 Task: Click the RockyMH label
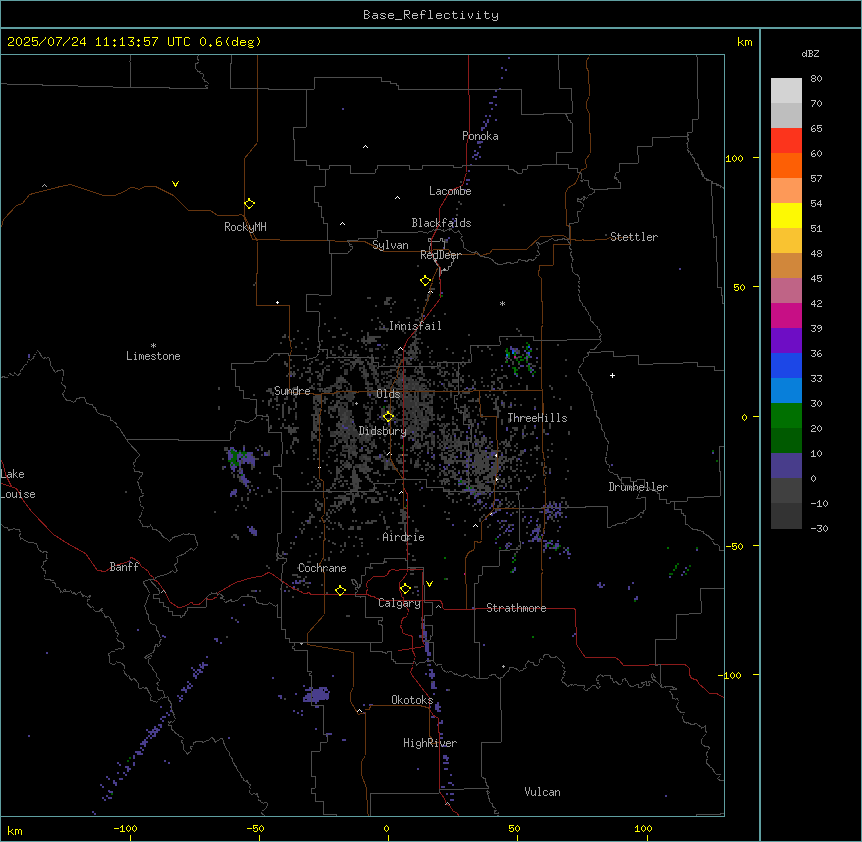pyautogui.click(x=245, y=227)
